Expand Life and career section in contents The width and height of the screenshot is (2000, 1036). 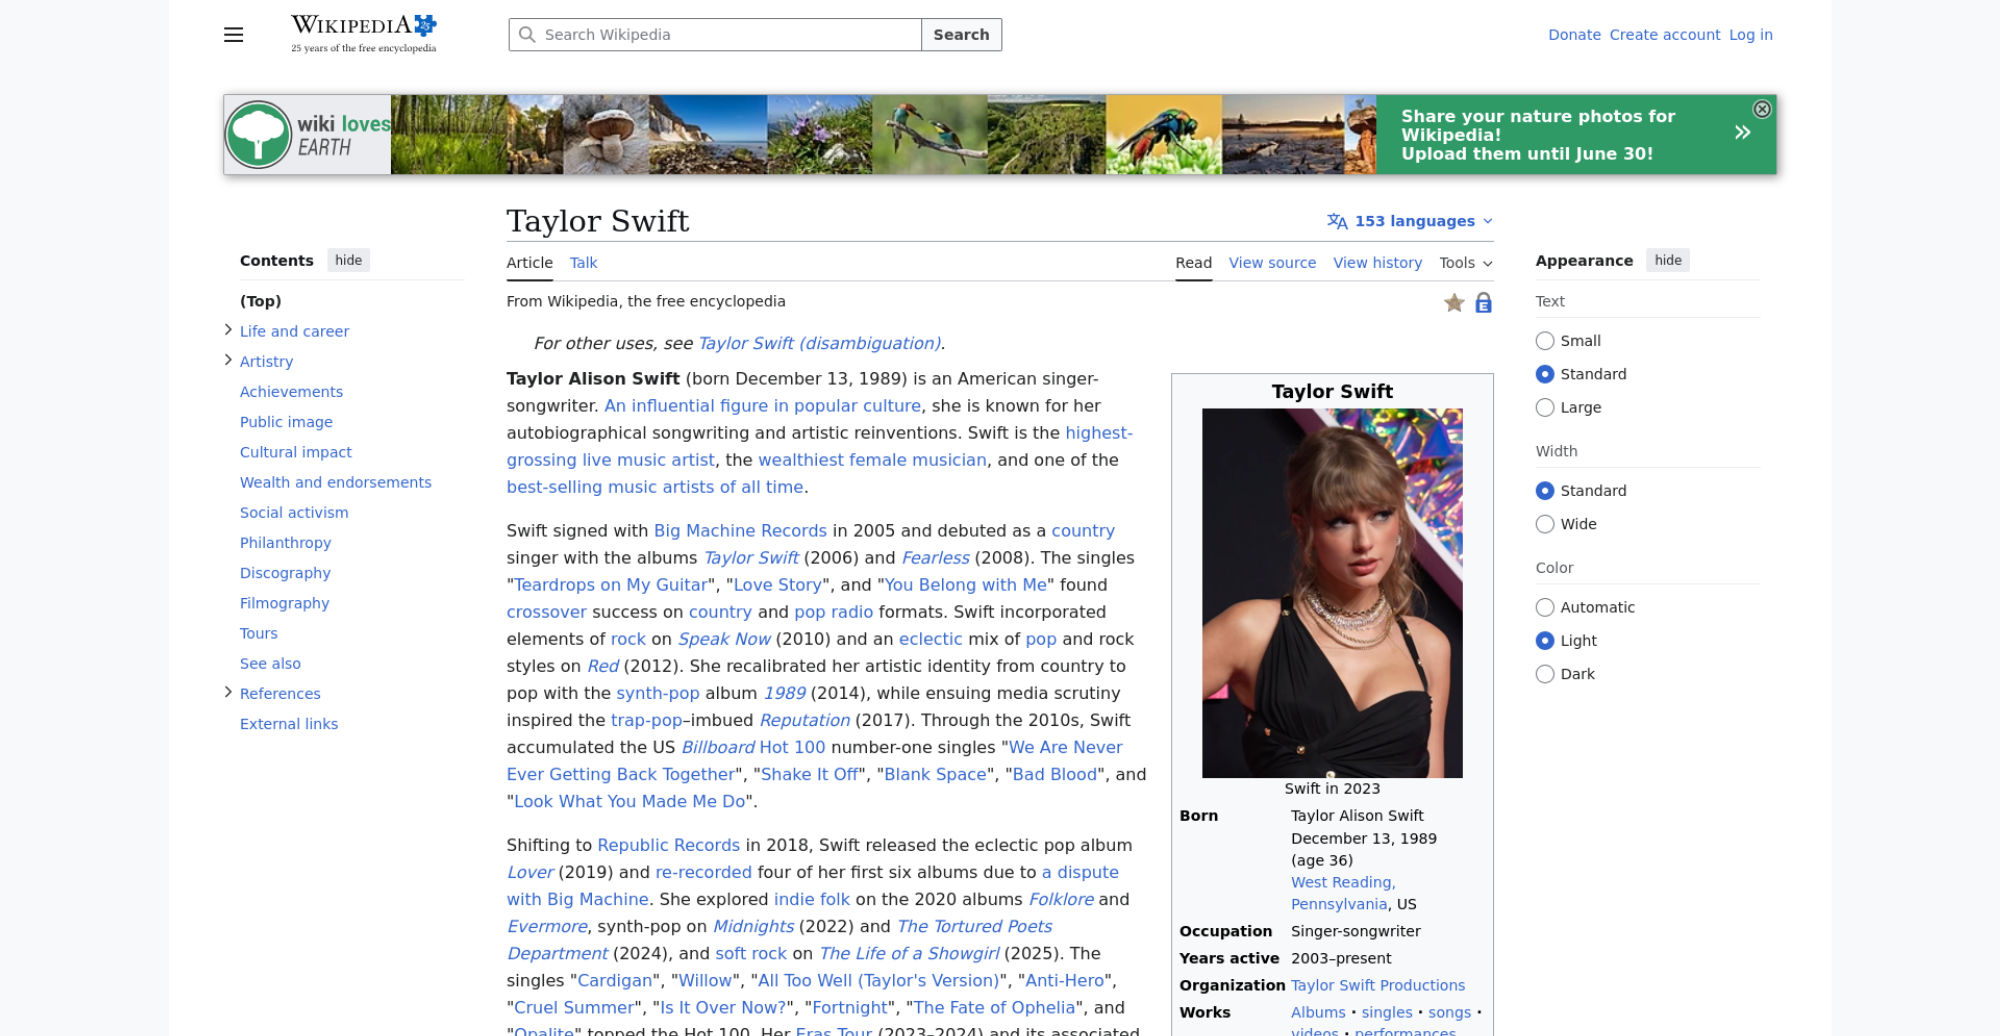click(x=228, y=330)
